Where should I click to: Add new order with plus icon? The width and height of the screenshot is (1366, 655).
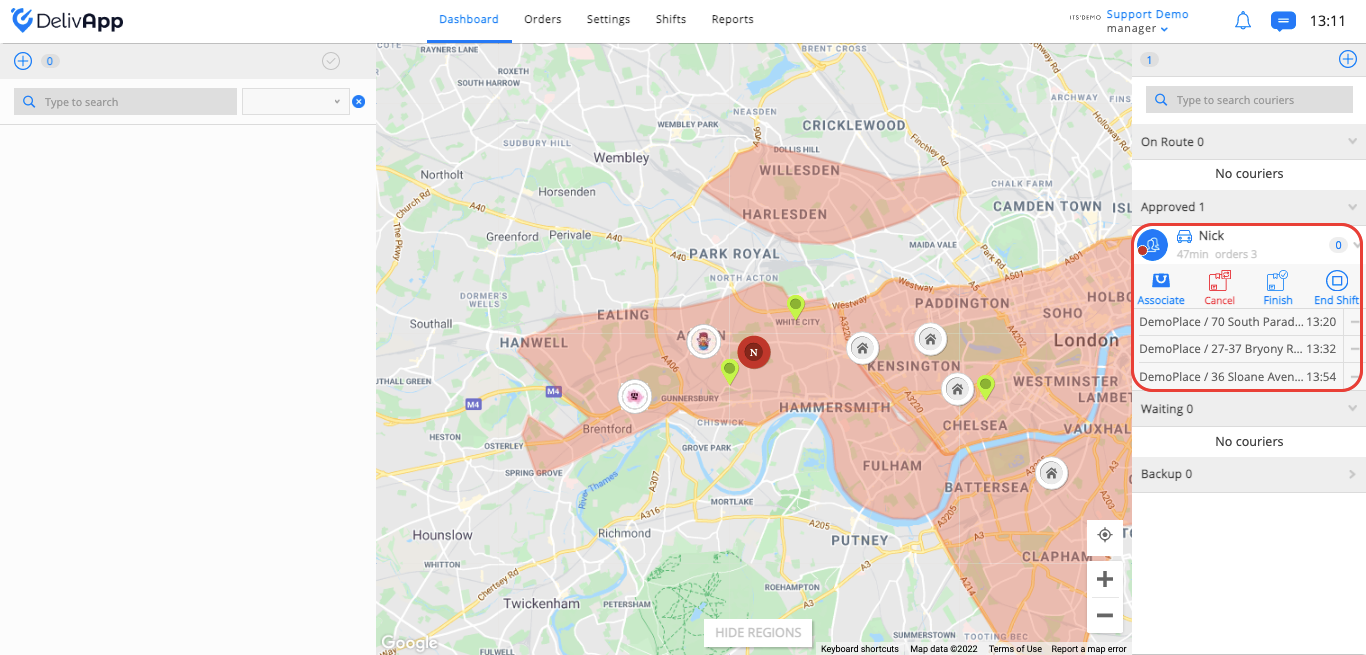point(23,61)
